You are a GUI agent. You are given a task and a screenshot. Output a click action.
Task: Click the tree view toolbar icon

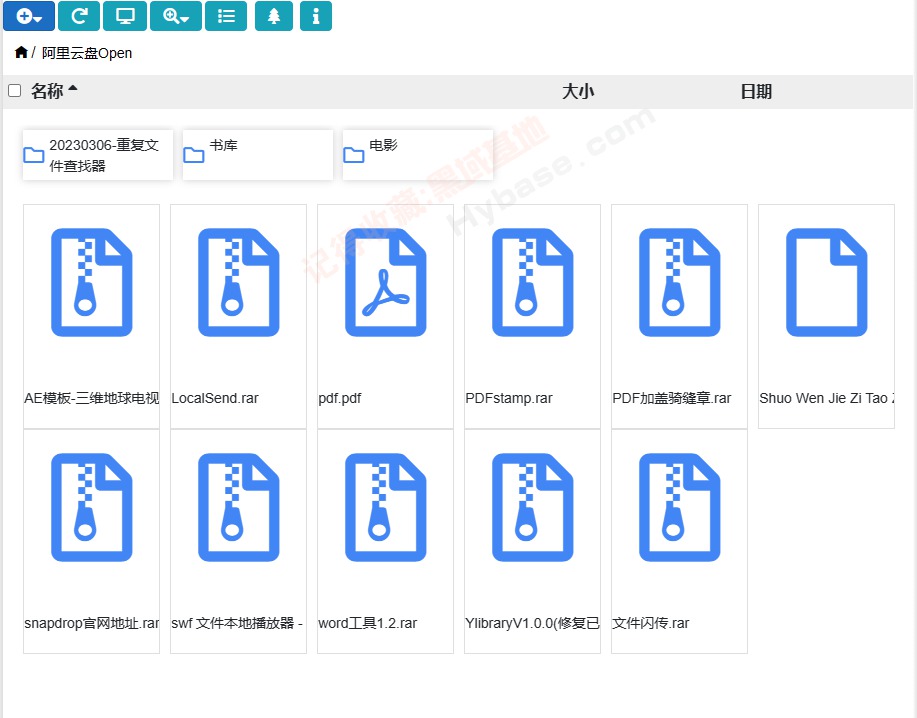coord(274,16)
